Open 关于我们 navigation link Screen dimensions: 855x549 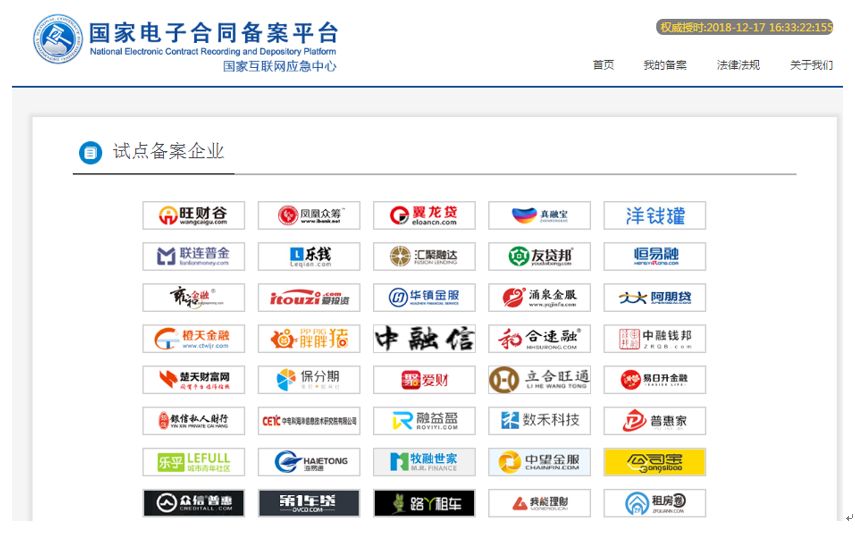(x=811, y=65)
